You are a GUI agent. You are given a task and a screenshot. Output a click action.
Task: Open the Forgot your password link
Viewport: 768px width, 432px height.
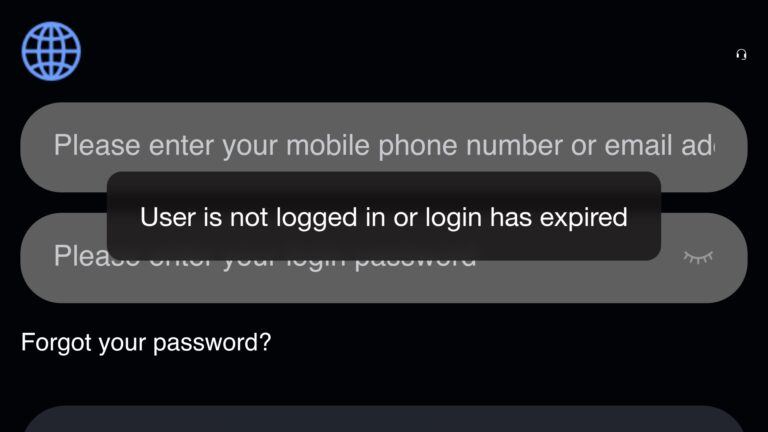point(146,342)
